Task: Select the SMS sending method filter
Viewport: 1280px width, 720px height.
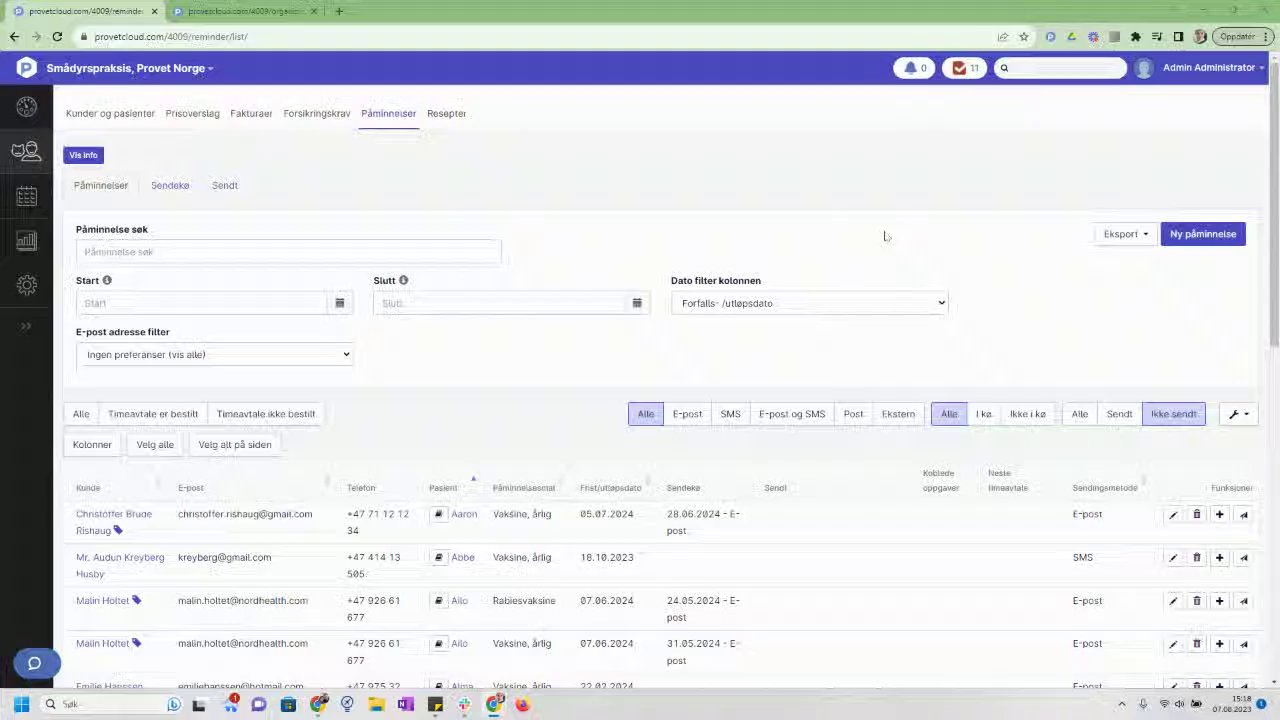Action: (730, 414)
